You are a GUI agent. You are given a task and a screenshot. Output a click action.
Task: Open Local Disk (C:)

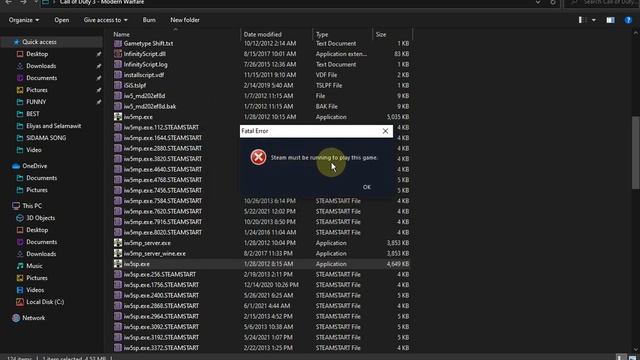point(45,302)
